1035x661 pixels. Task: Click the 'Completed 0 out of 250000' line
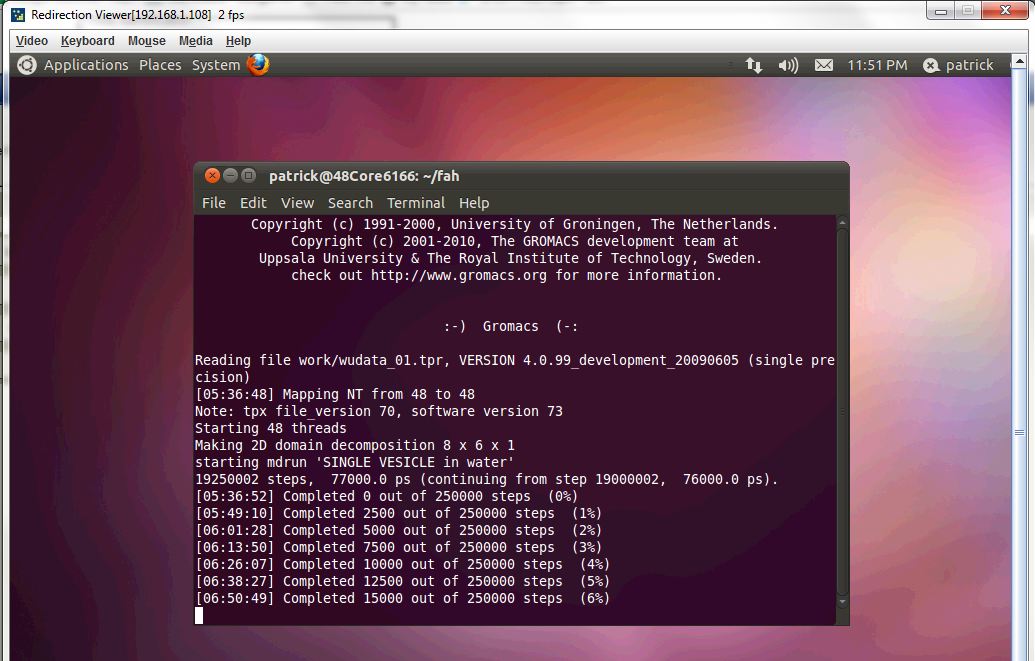(x=386, y=496)
